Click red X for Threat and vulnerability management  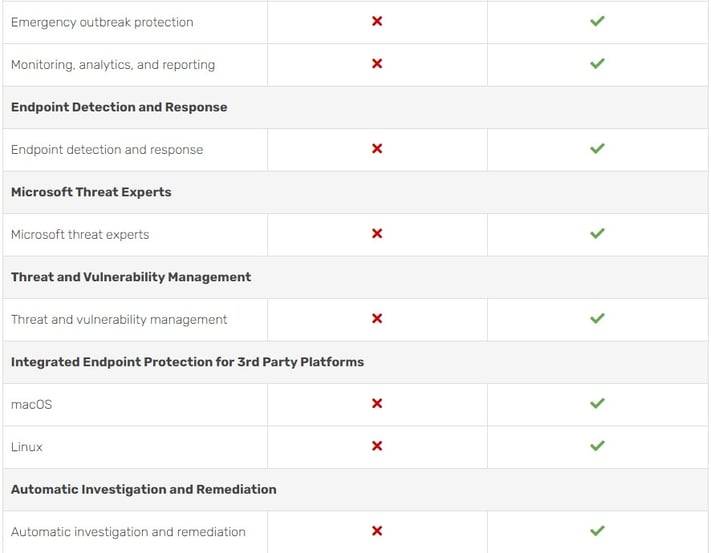point(377,319)
